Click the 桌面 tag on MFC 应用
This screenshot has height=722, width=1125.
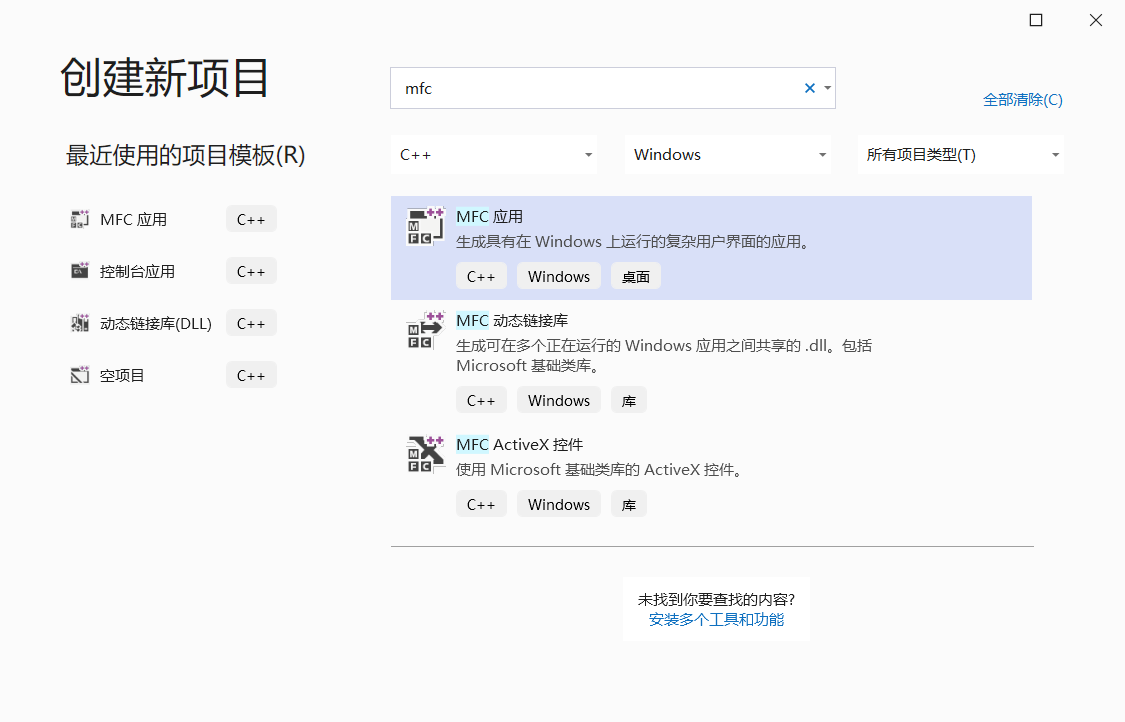[x=636, y=277]
